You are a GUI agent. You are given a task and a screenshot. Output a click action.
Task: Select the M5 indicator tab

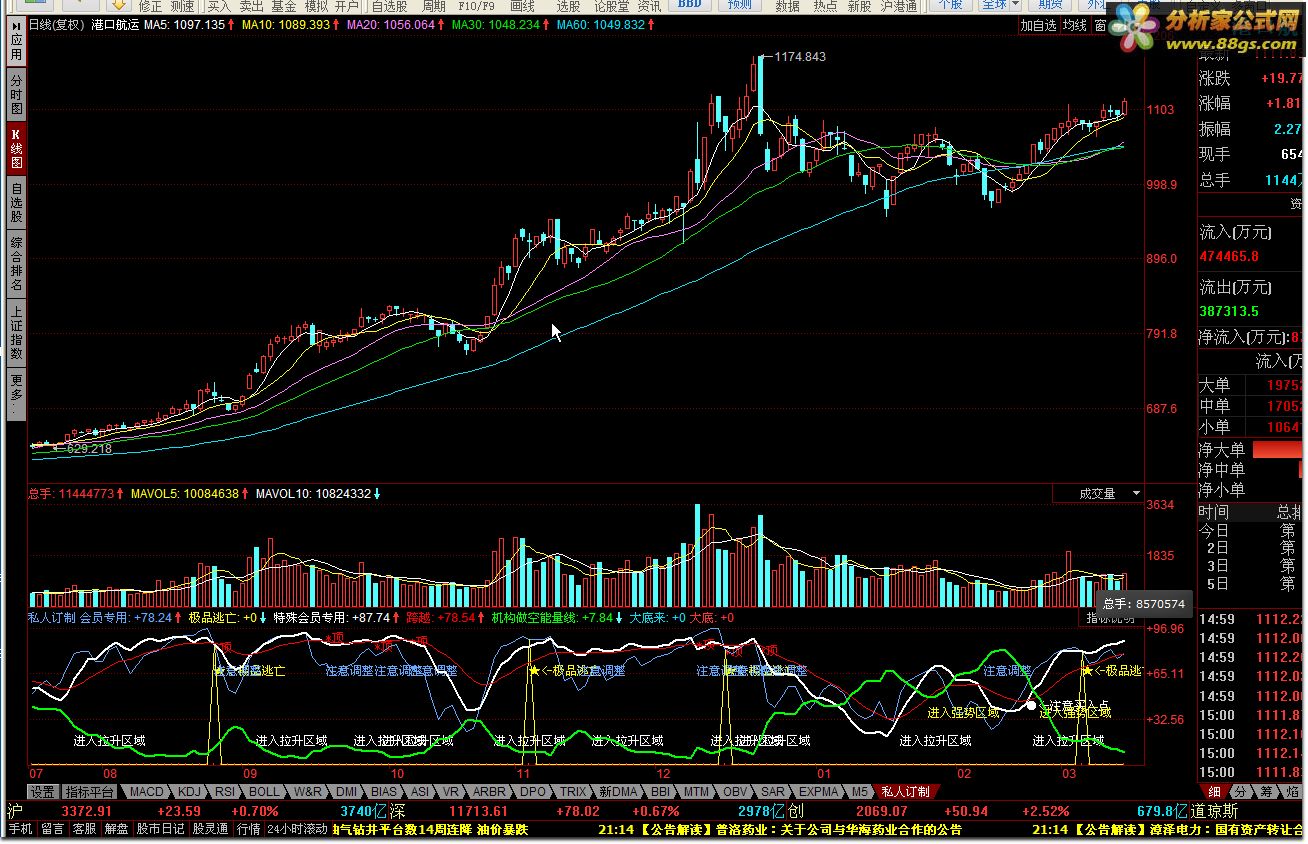860,791
